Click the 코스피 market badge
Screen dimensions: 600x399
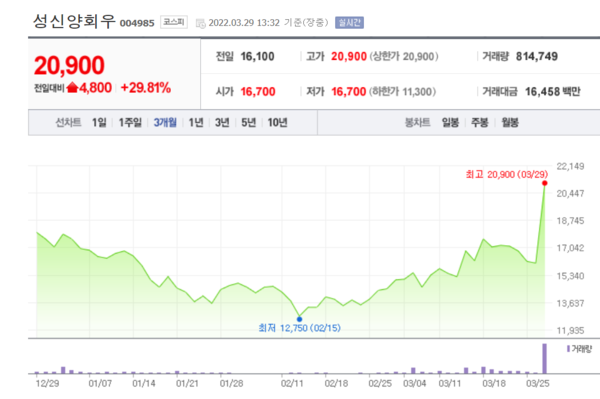click(174, 22)
